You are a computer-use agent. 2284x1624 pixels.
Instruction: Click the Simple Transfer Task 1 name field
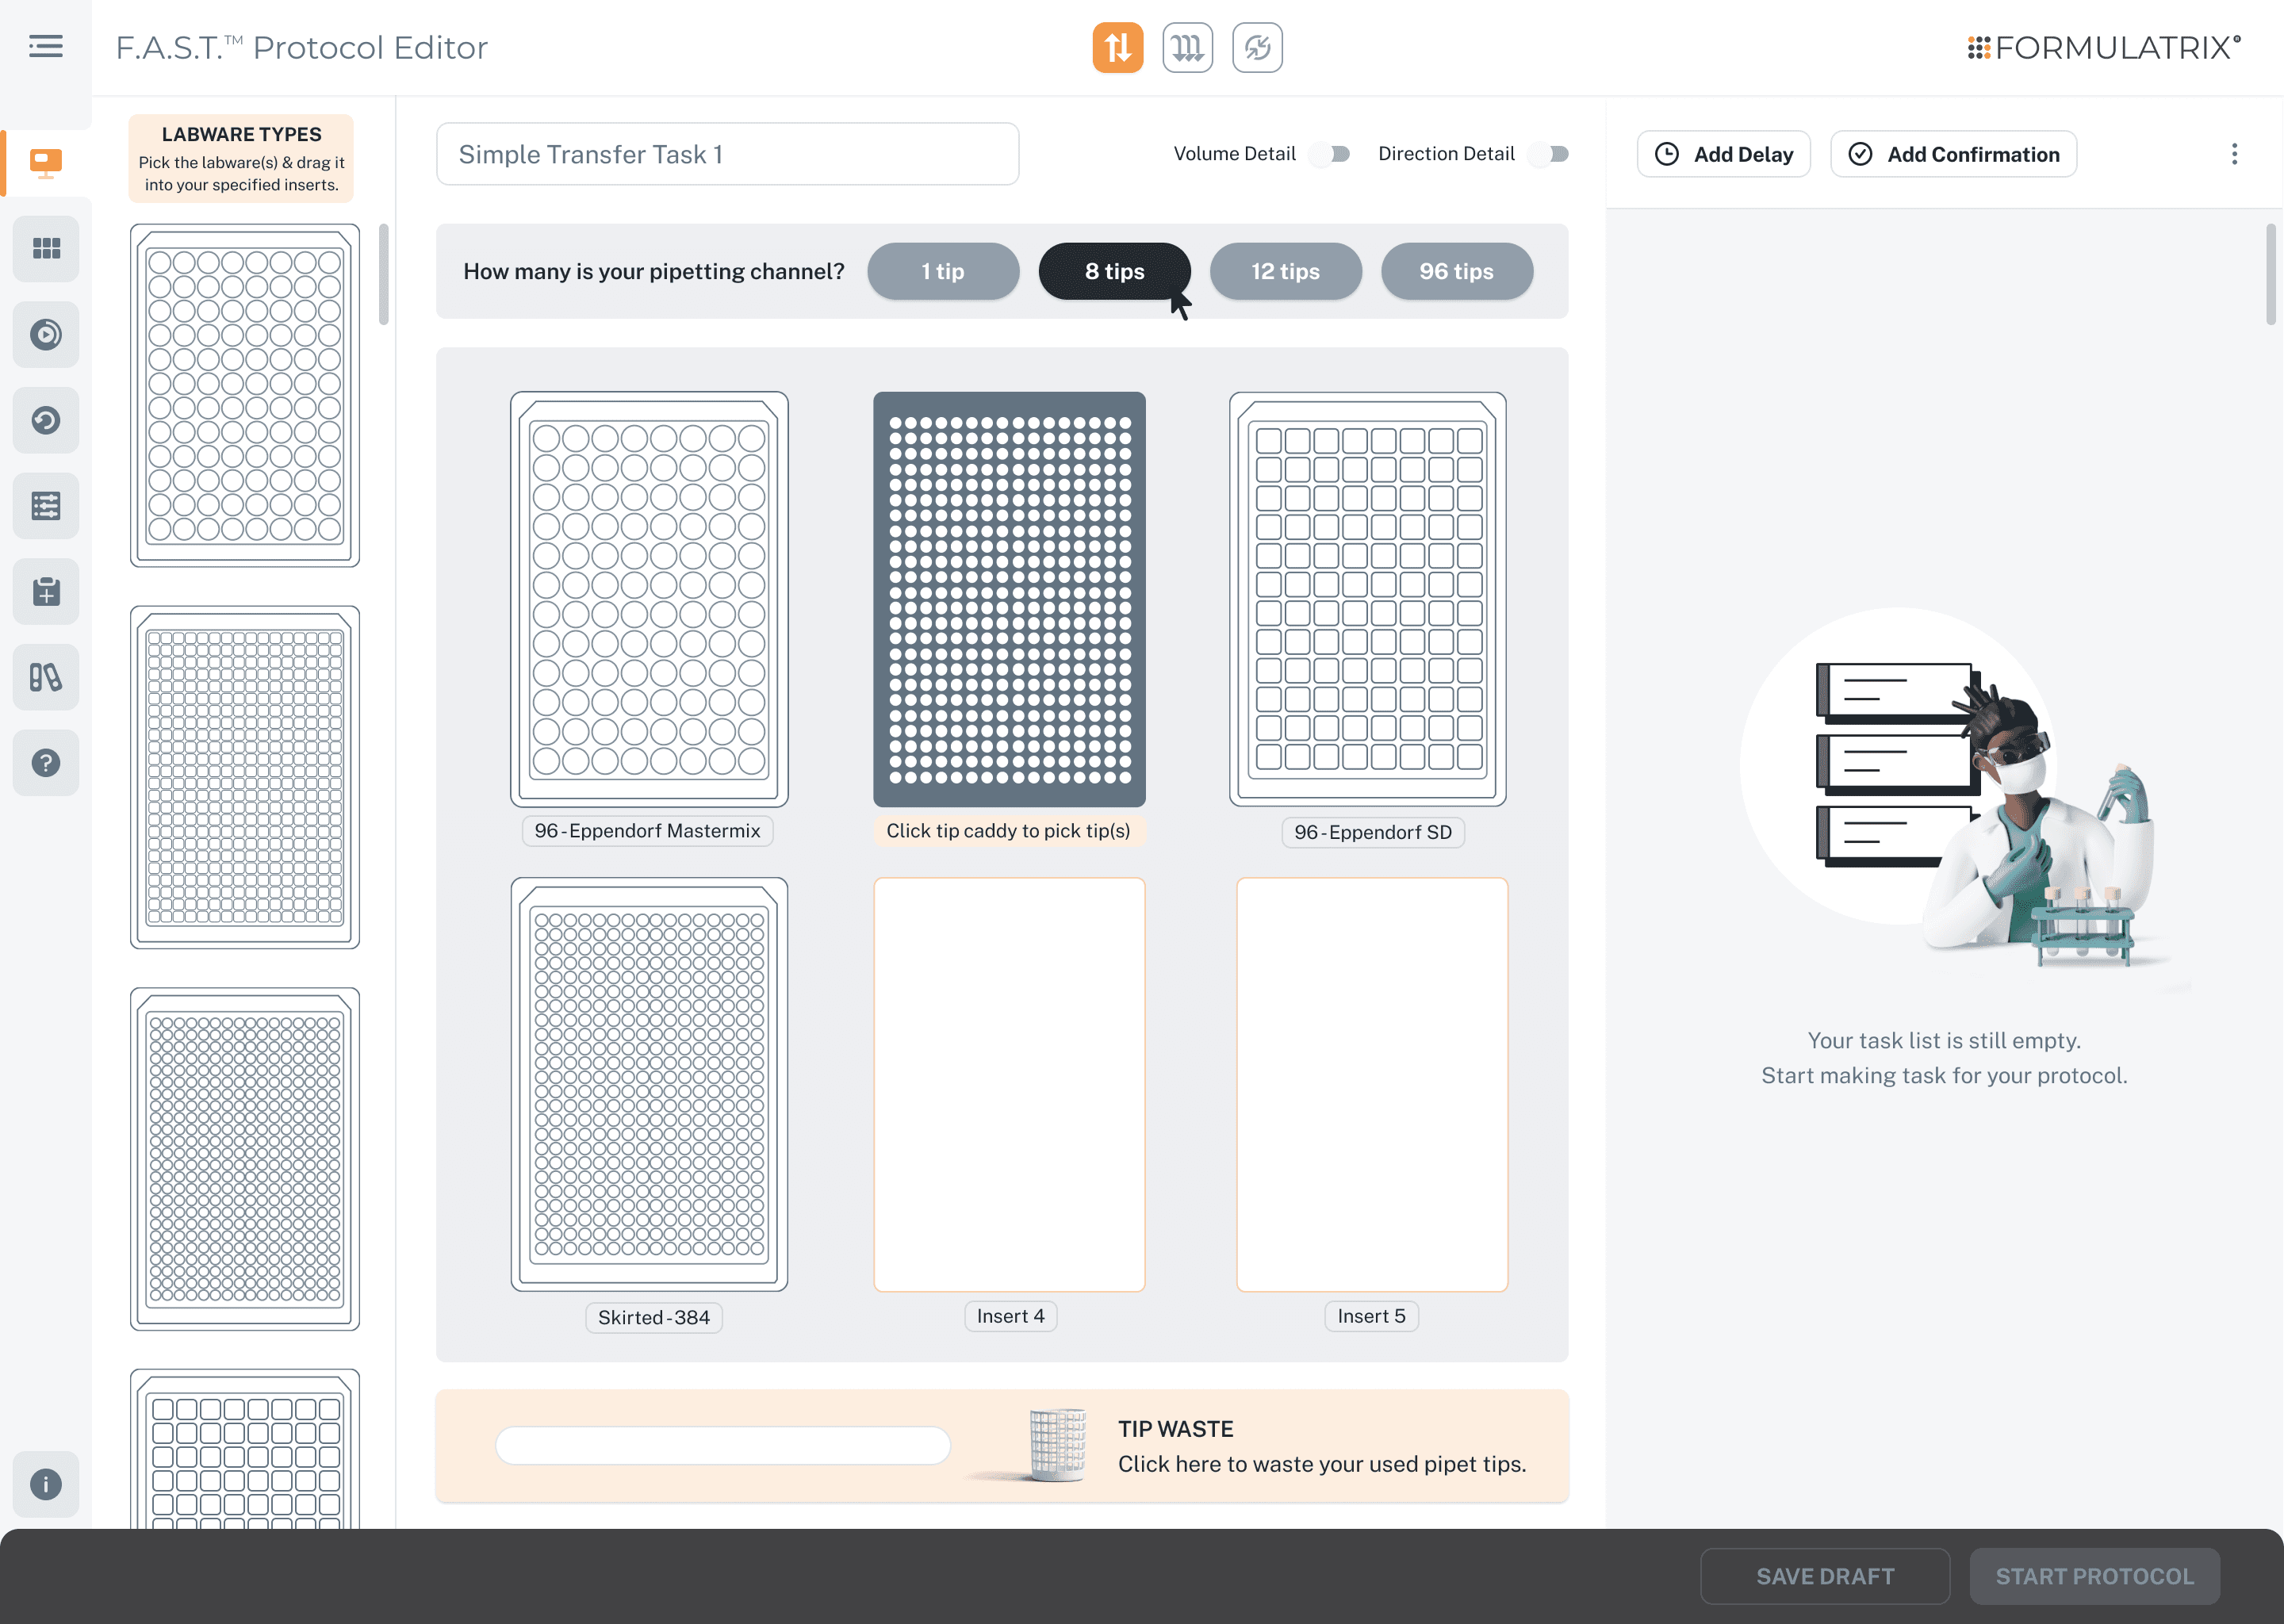tap(727, 154)
